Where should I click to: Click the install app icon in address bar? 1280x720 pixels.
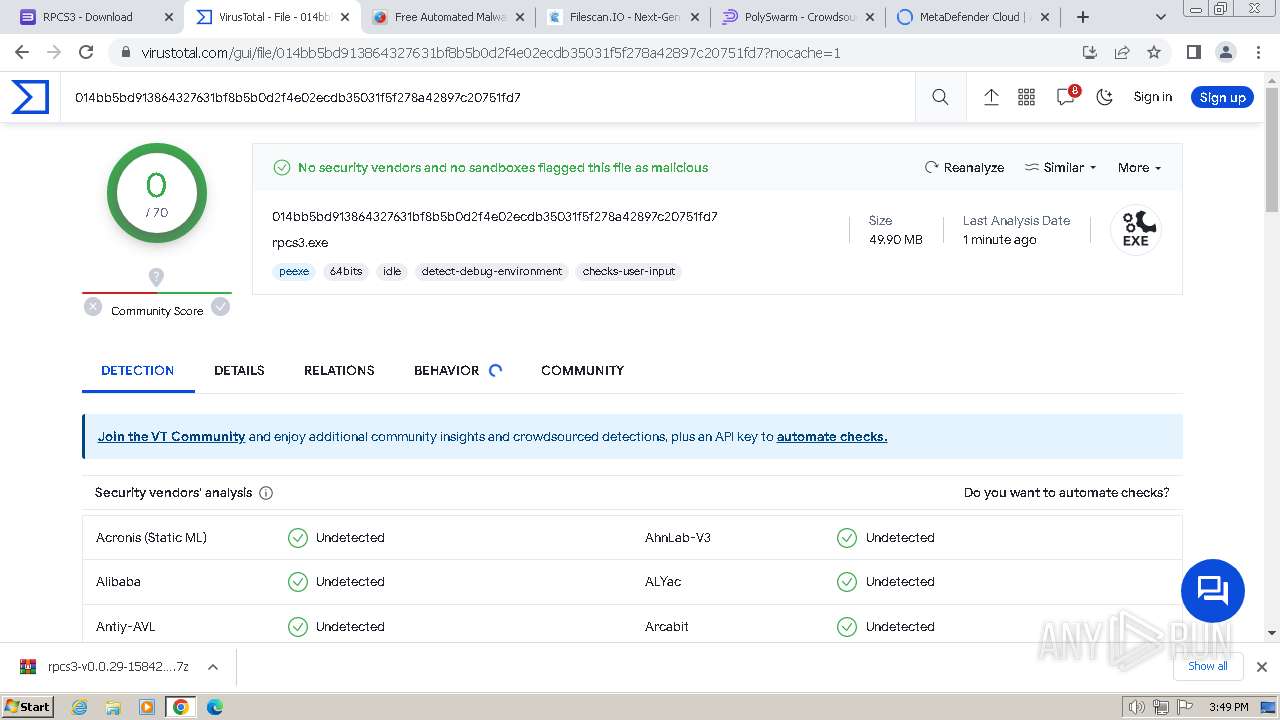1090,52
